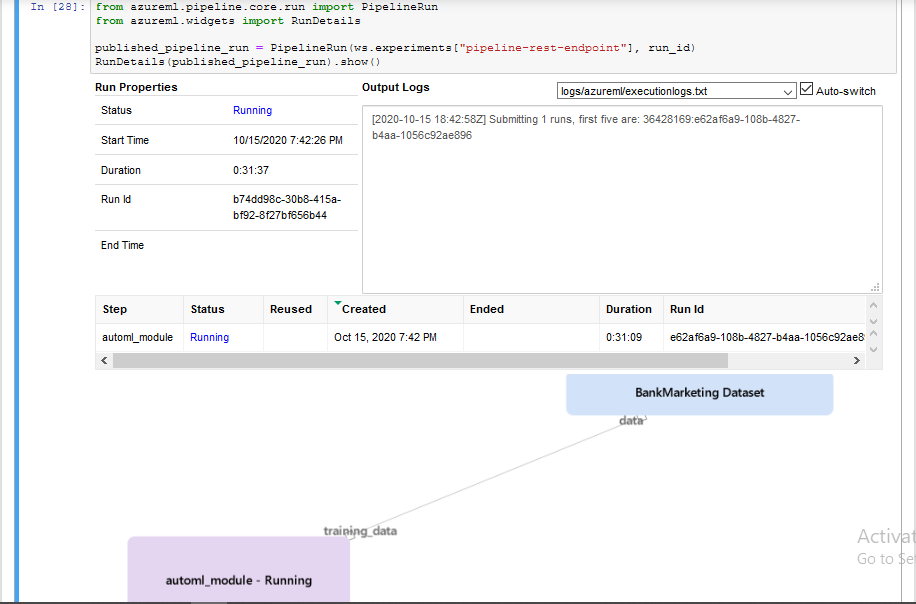Click the table vertical scrollbar bottom down arrow
Image resolution: width=916 pixels, height=604 pixels.
873,349
